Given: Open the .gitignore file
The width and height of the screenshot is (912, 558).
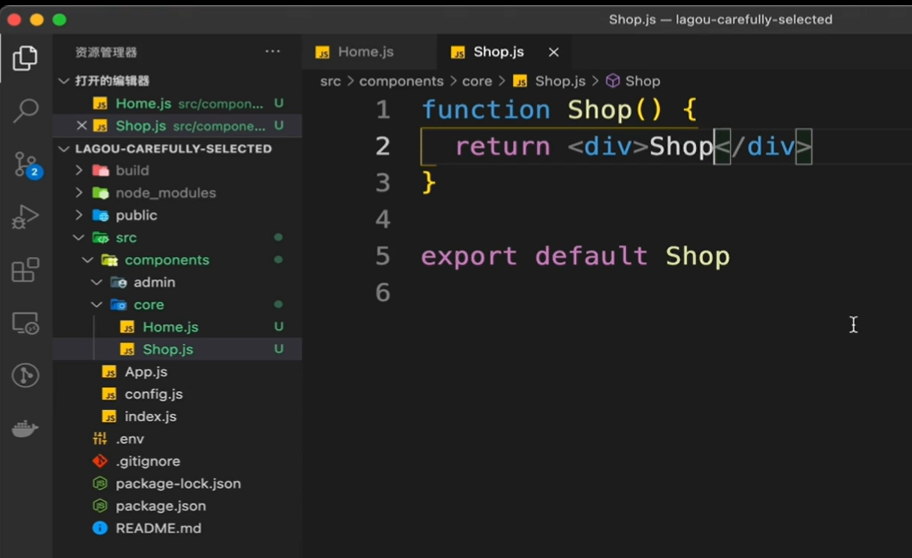Looking at the screenshot, I should pyautogui.click(x=177, y=461).
